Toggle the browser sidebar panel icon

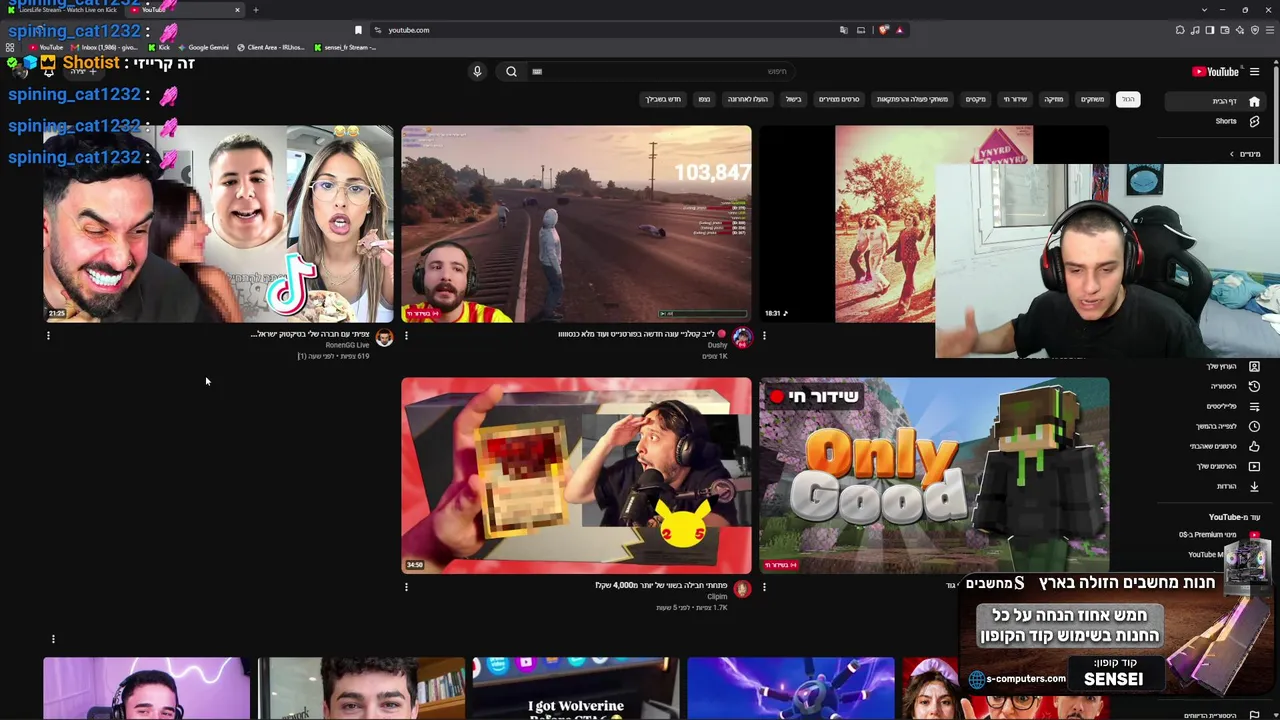1210,30
